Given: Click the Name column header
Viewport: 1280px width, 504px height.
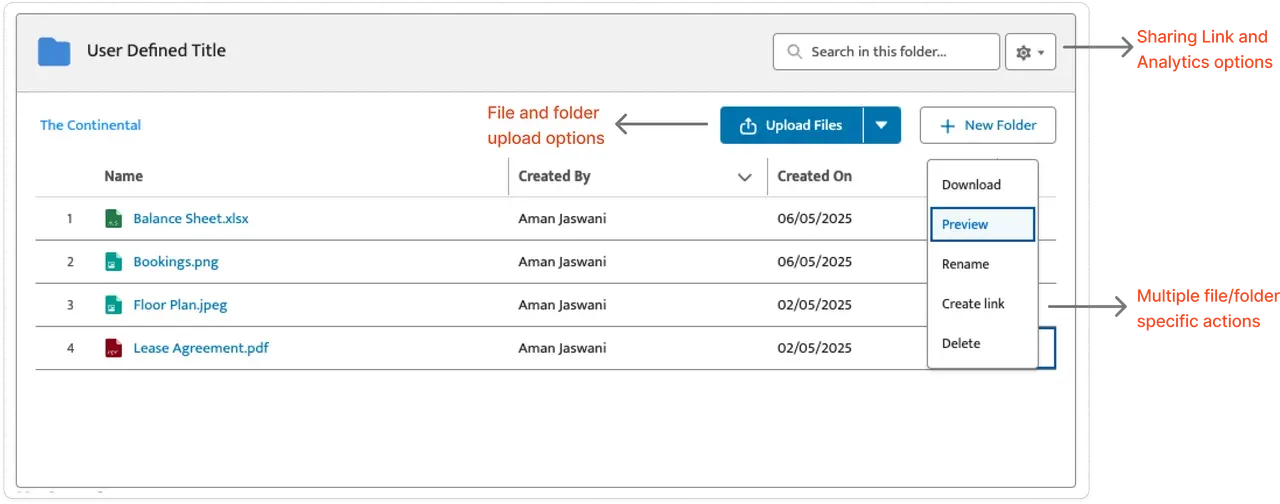Looking at the screenshot, I should point(123,176).
